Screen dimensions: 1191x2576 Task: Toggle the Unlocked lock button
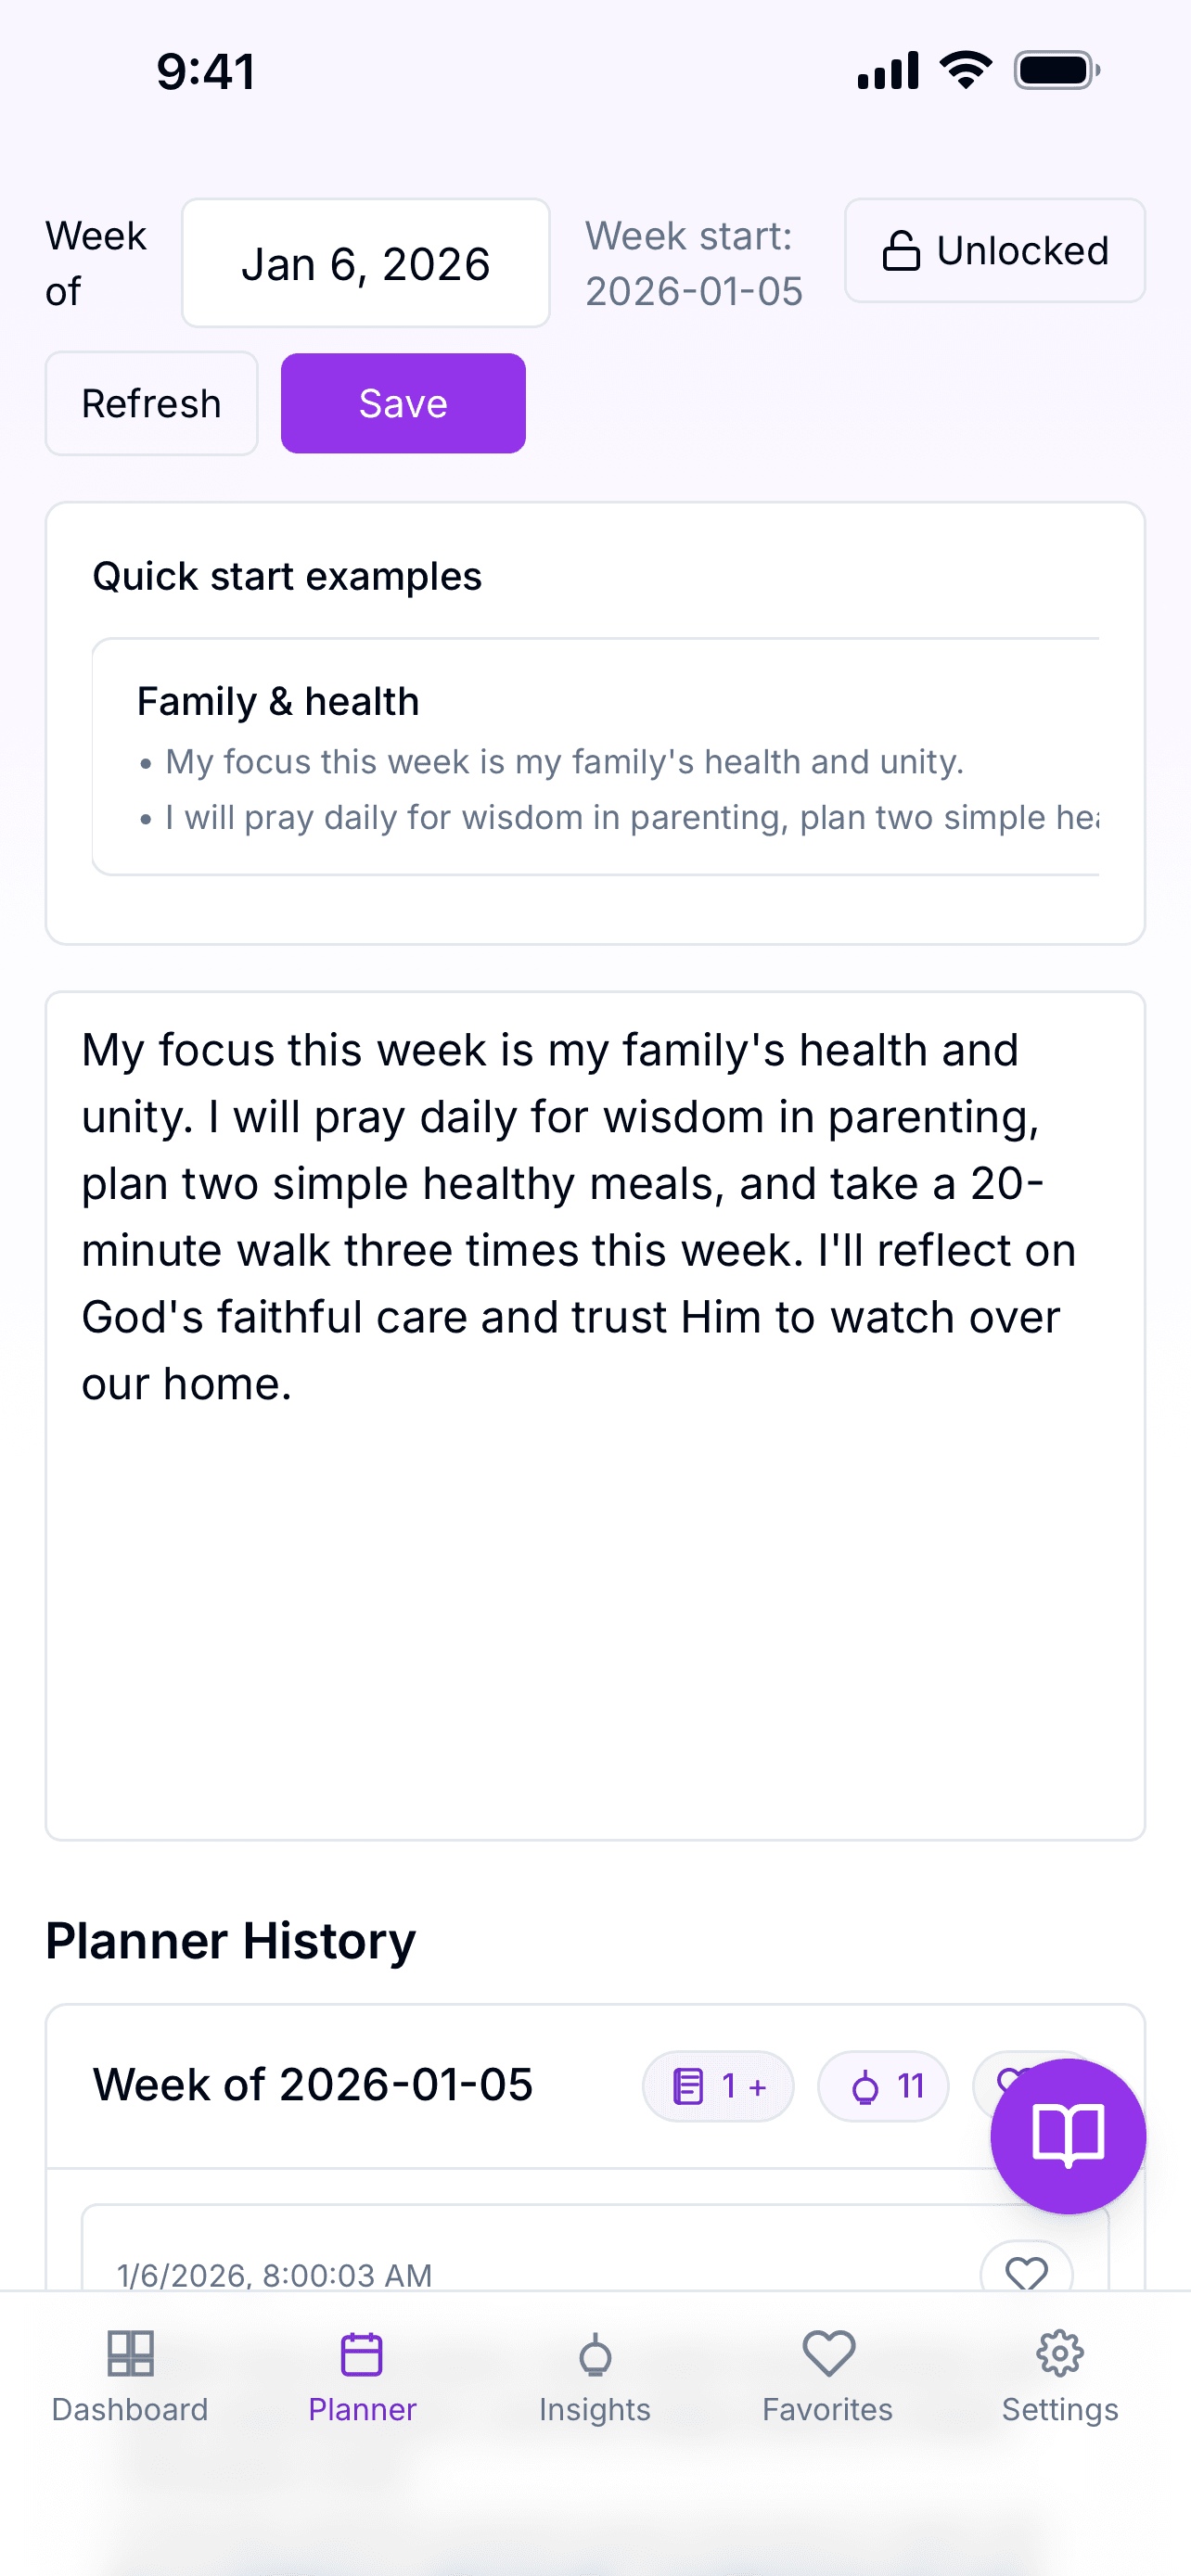click(x=994, y=251)
